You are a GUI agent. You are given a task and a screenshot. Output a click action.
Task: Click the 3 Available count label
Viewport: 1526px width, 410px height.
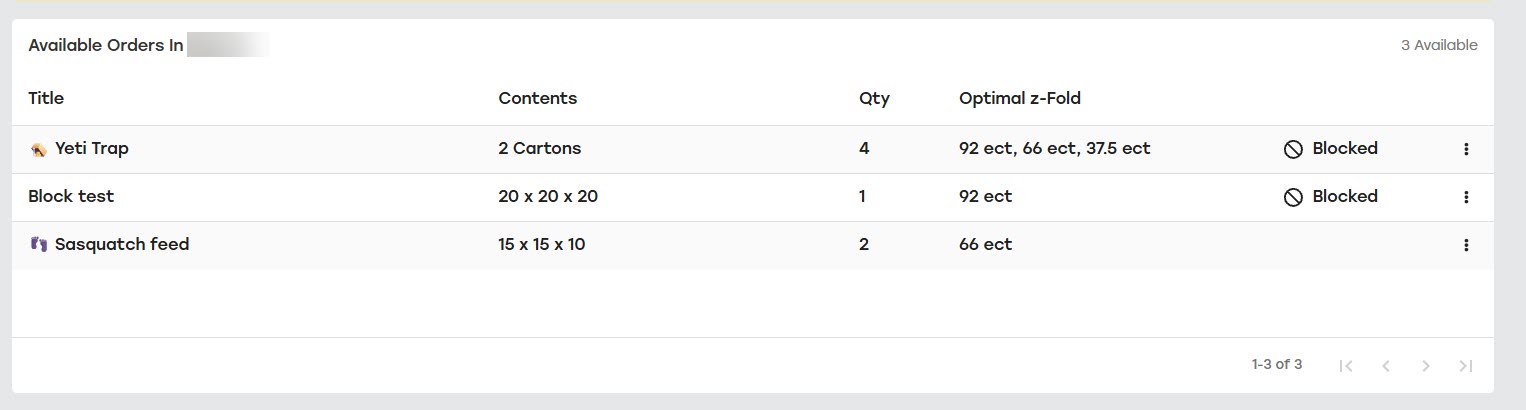1439,45
